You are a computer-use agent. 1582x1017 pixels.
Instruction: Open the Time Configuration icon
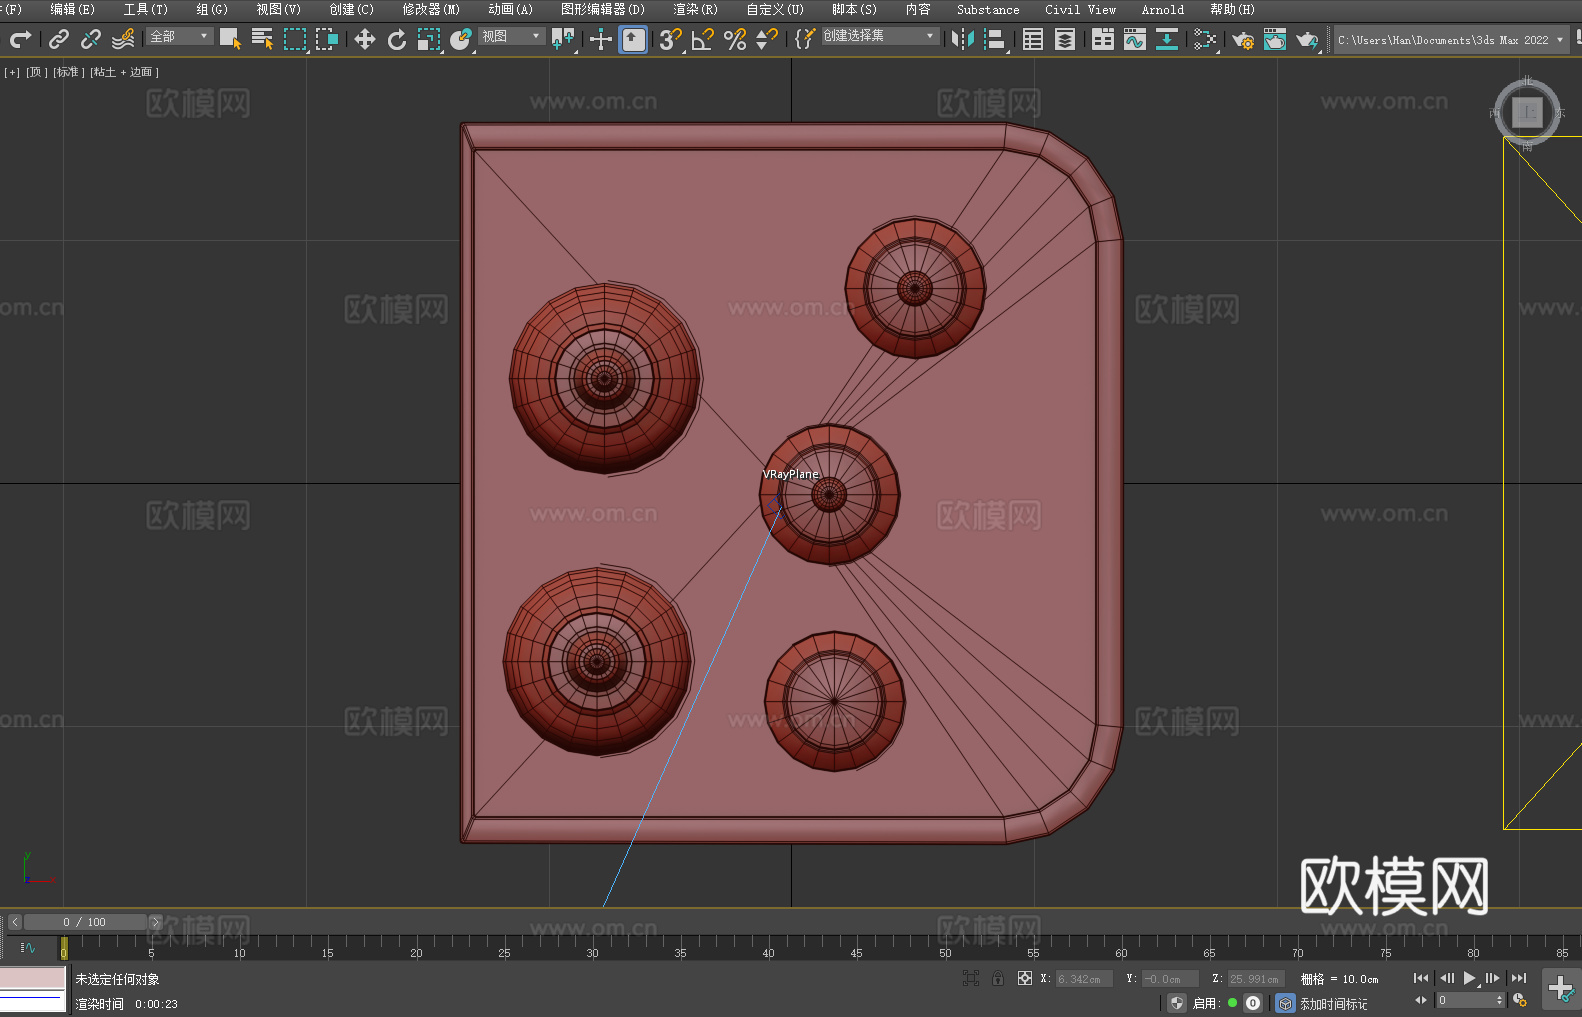[1520, 1000]
